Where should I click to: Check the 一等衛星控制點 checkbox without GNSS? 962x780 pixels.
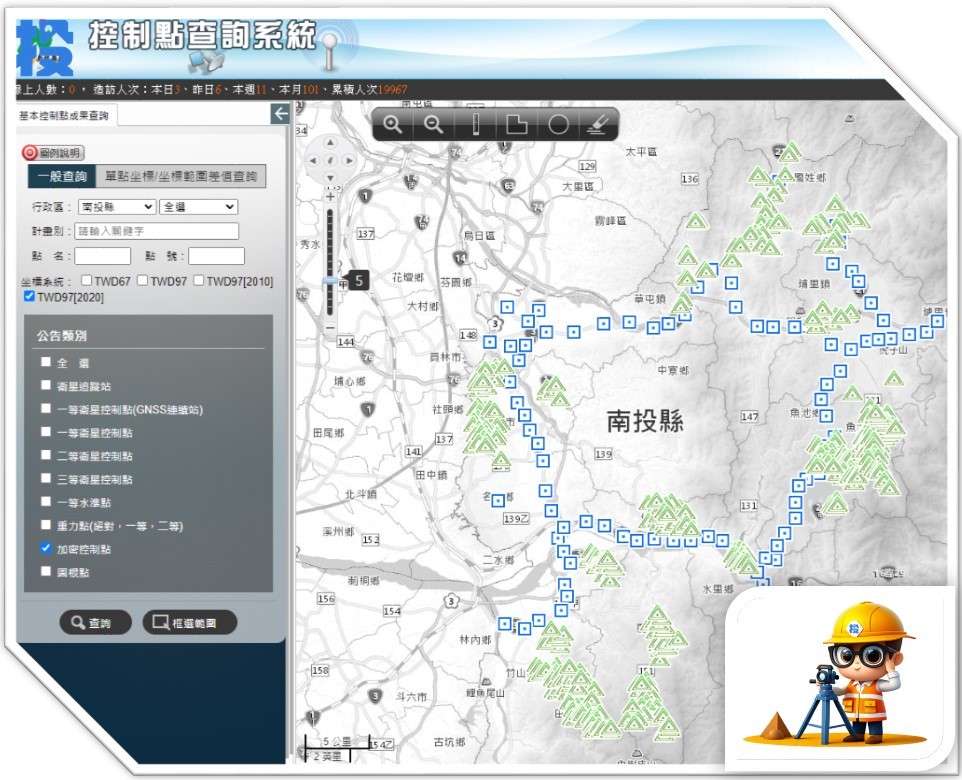[x=45, y=431]
